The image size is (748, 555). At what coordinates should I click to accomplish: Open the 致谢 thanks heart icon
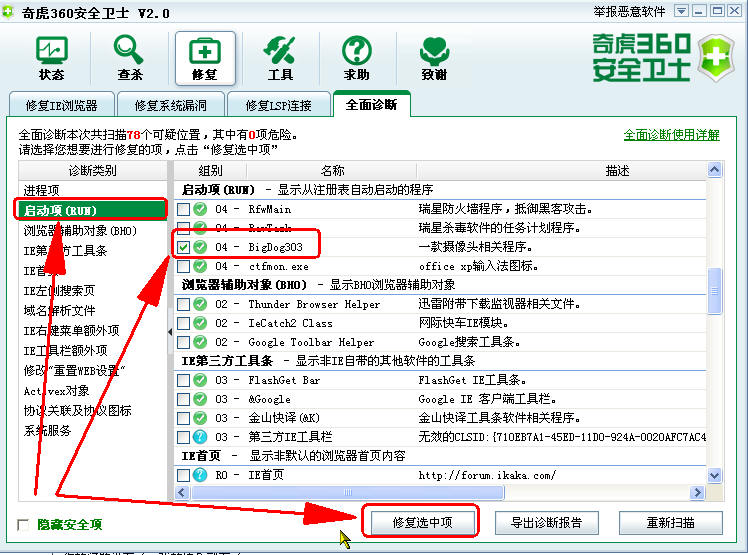point(434,59)
